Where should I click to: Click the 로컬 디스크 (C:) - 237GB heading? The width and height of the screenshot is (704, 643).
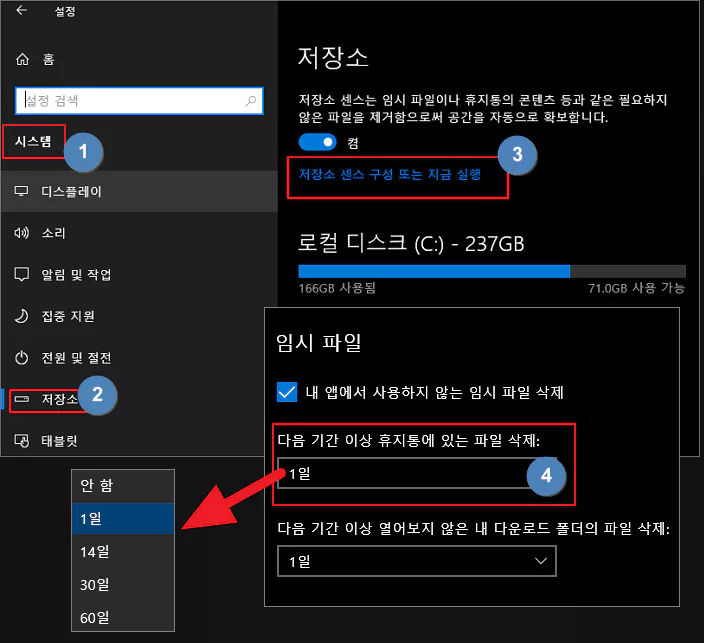pos(411,243)
